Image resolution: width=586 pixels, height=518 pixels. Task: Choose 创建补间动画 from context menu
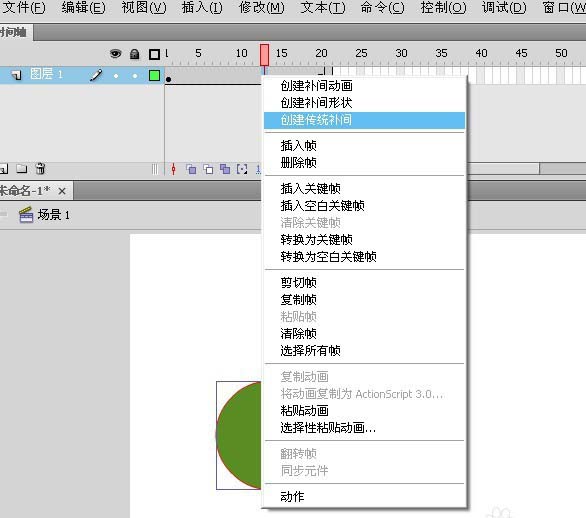point(364,86)
